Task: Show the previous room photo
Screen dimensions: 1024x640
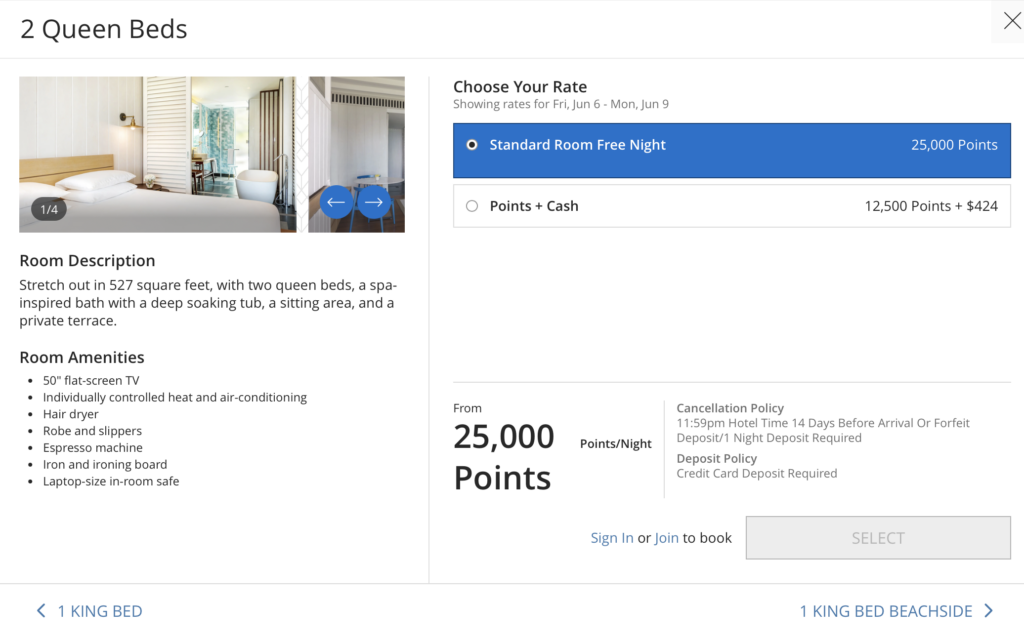Action: [336, 203]
